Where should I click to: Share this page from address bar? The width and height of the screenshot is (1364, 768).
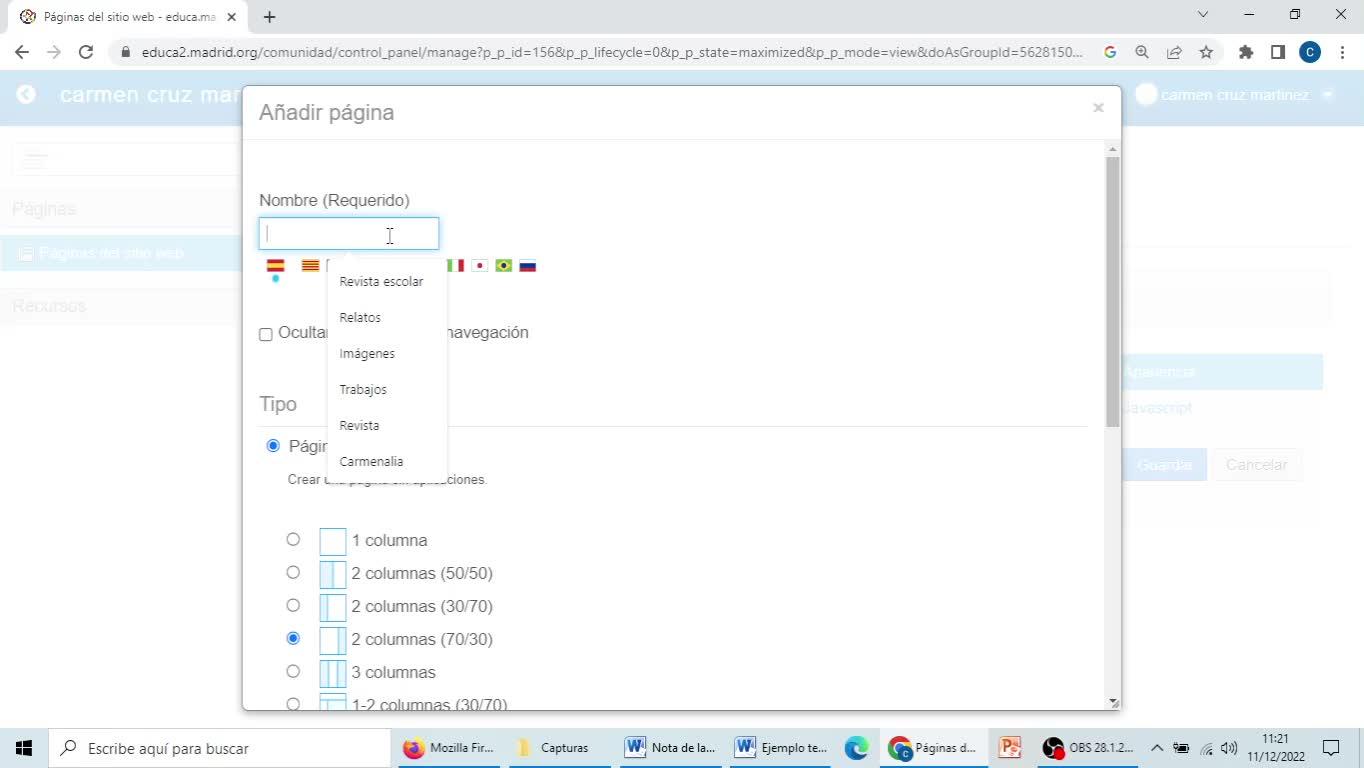[x=1174, y=52]
